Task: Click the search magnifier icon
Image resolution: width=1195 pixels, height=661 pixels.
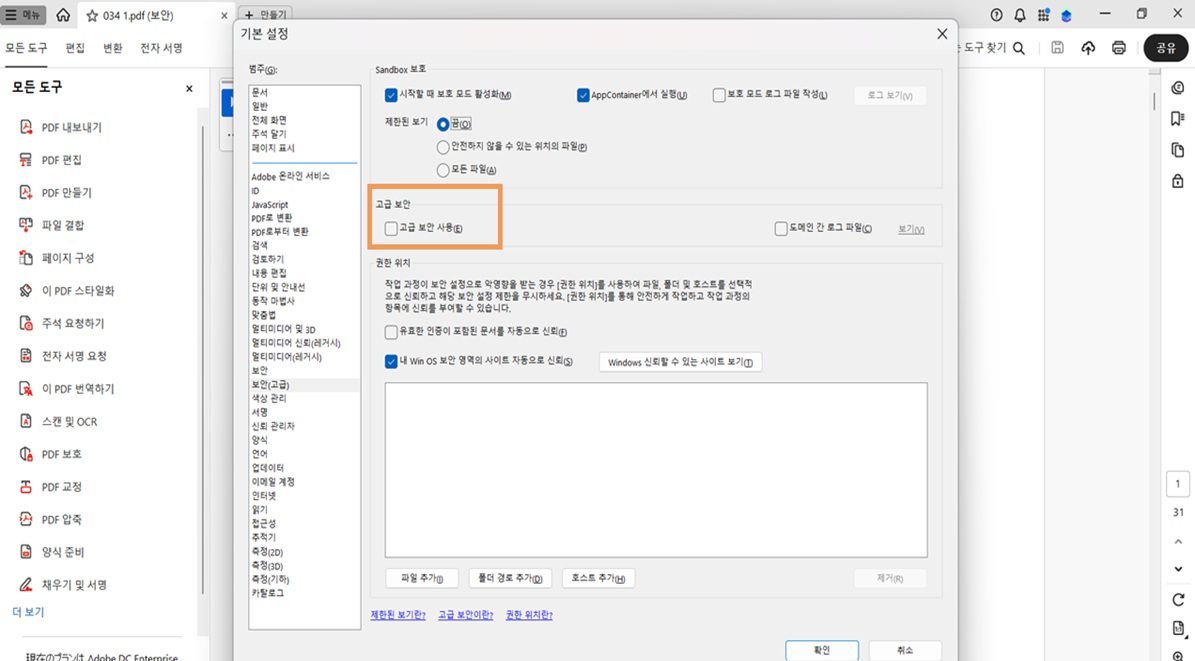Action: click(x=1019, y=48)
